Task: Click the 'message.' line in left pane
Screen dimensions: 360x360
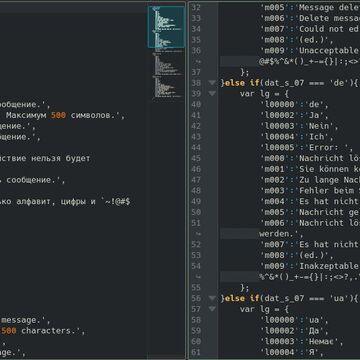Action: (25, 320)
